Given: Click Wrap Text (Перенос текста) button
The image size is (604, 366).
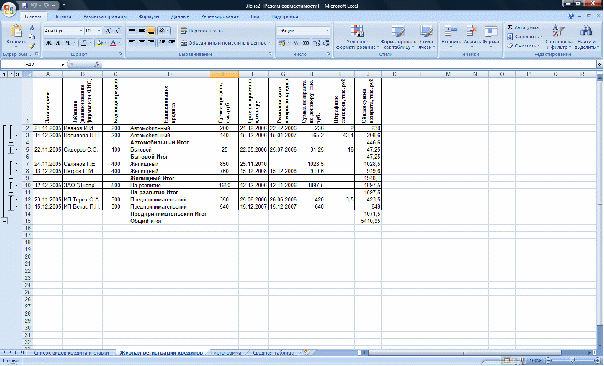Looking at the screenshot, I should click(x=202, y=31).
